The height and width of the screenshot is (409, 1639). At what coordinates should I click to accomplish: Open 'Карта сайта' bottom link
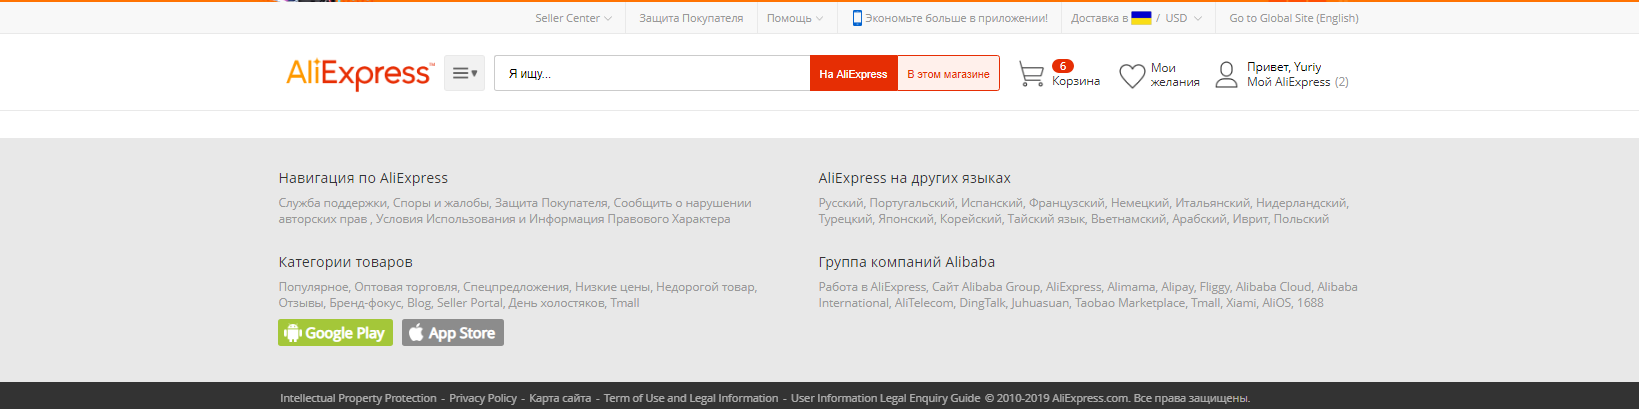pyautogui.click(x=560, y=398)
